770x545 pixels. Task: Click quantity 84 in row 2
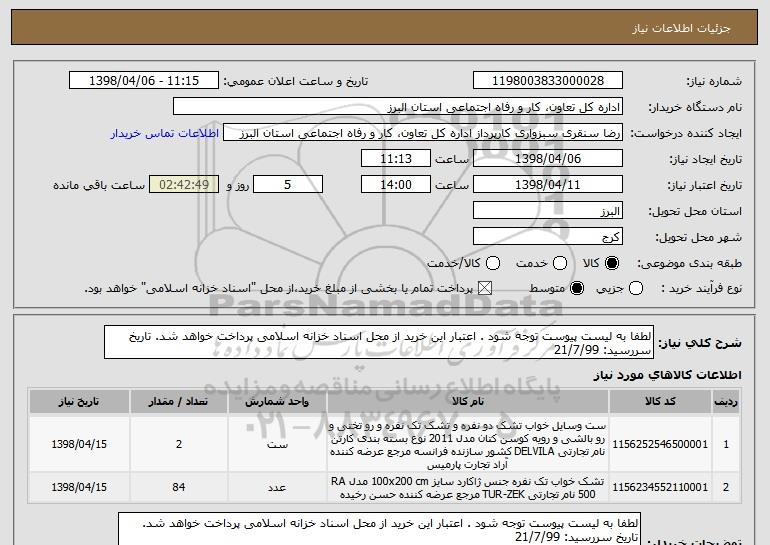pos(179,488)
